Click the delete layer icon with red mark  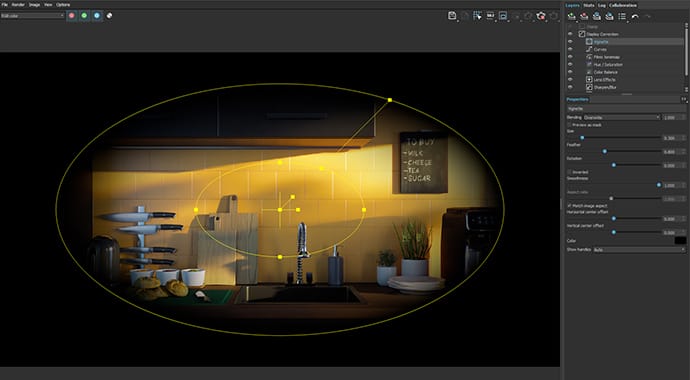pos(584,16)
